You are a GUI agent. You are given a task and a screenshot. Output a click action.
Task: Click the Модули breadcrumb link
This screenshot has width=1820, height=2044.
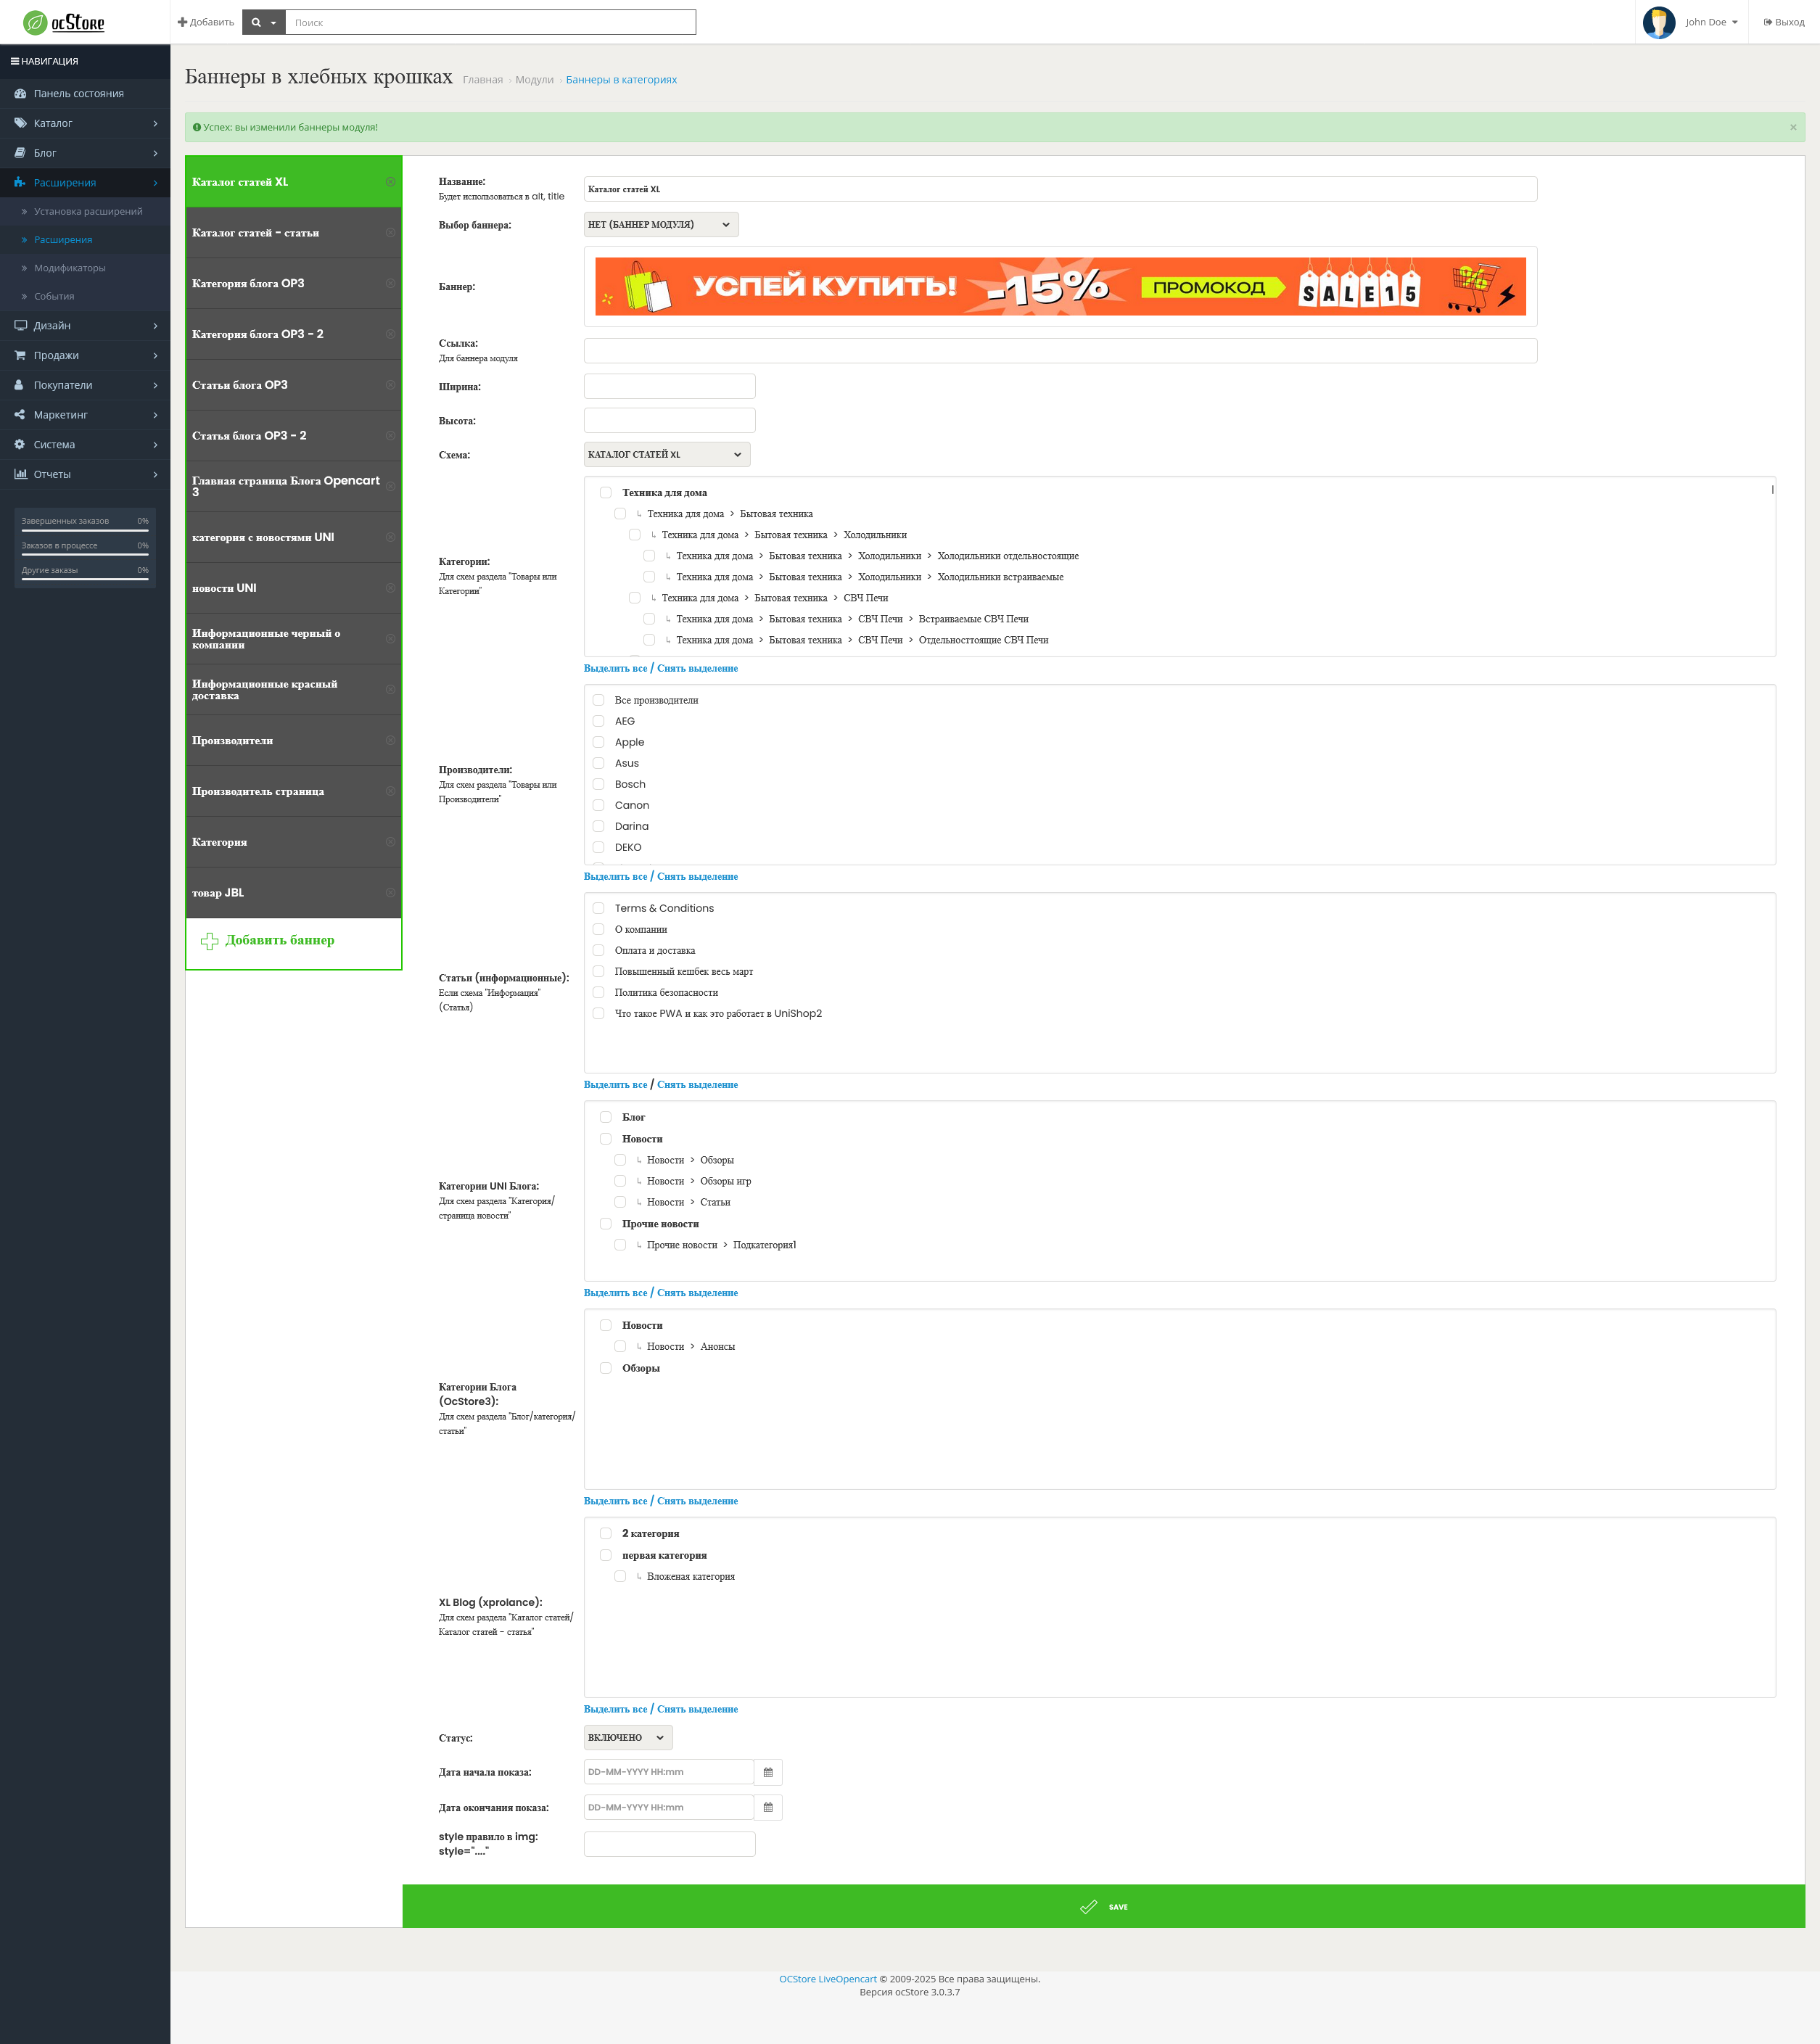534,80
